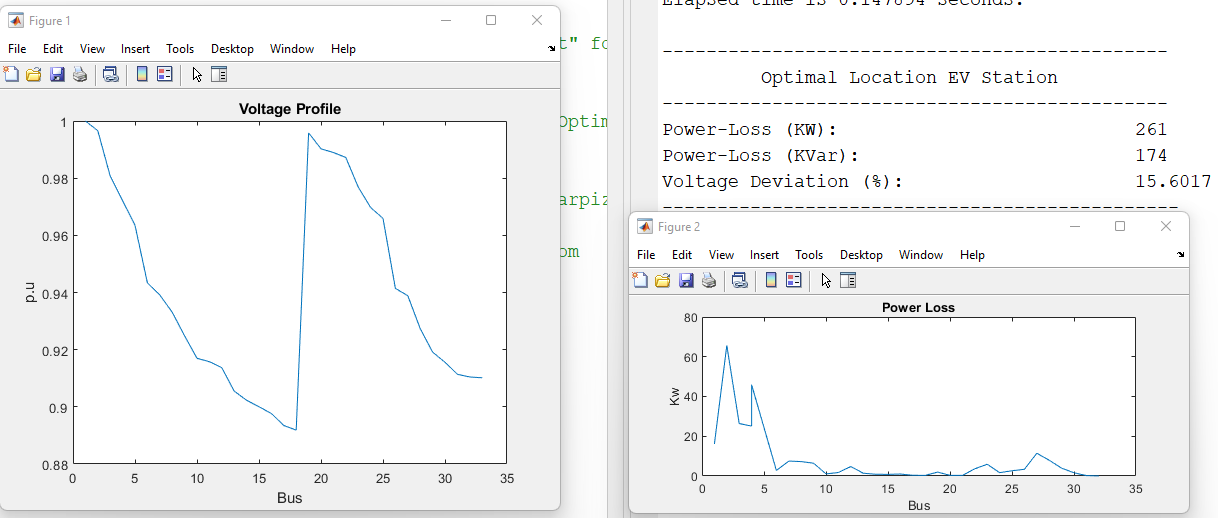
Task: Open Insert menu in Figure 1
Action: coord(136,49)
